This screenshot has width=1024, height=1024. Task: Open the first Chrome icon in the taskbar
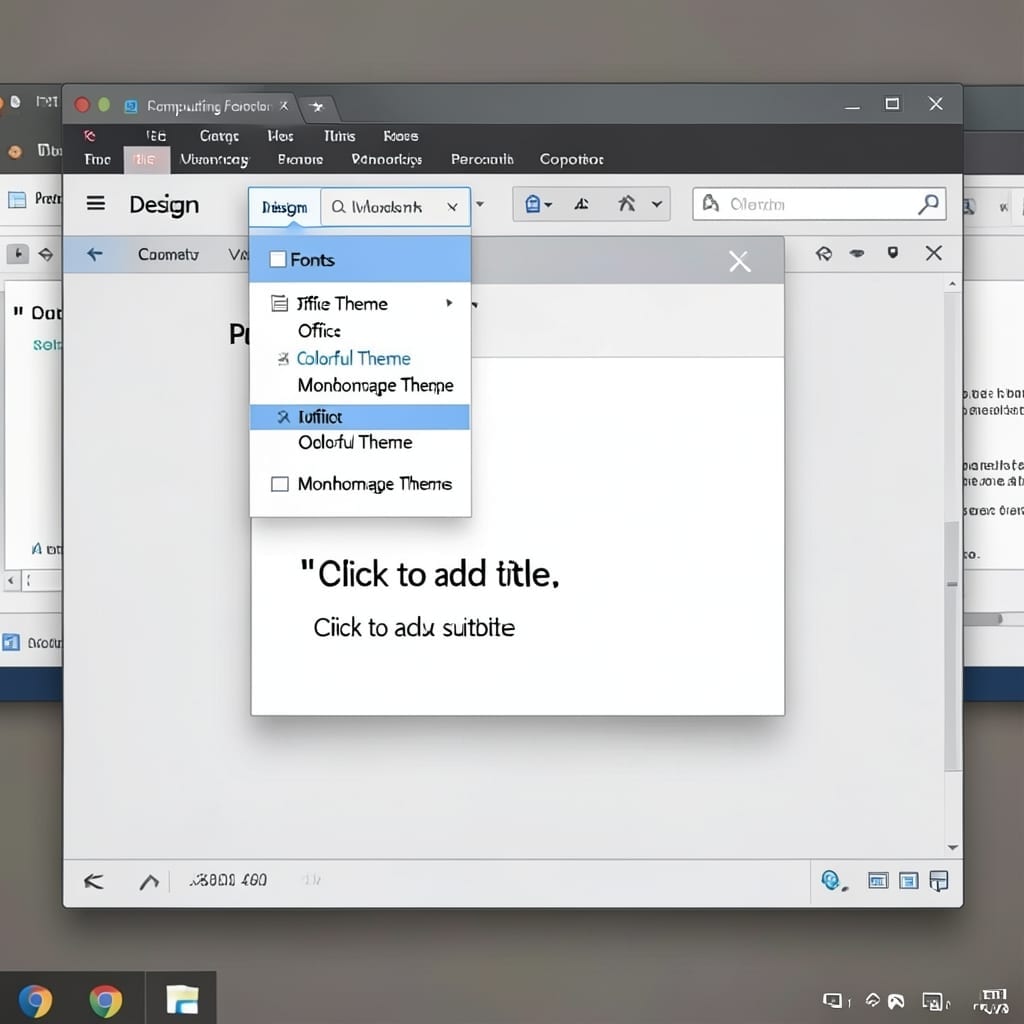tap(35, 1000)
